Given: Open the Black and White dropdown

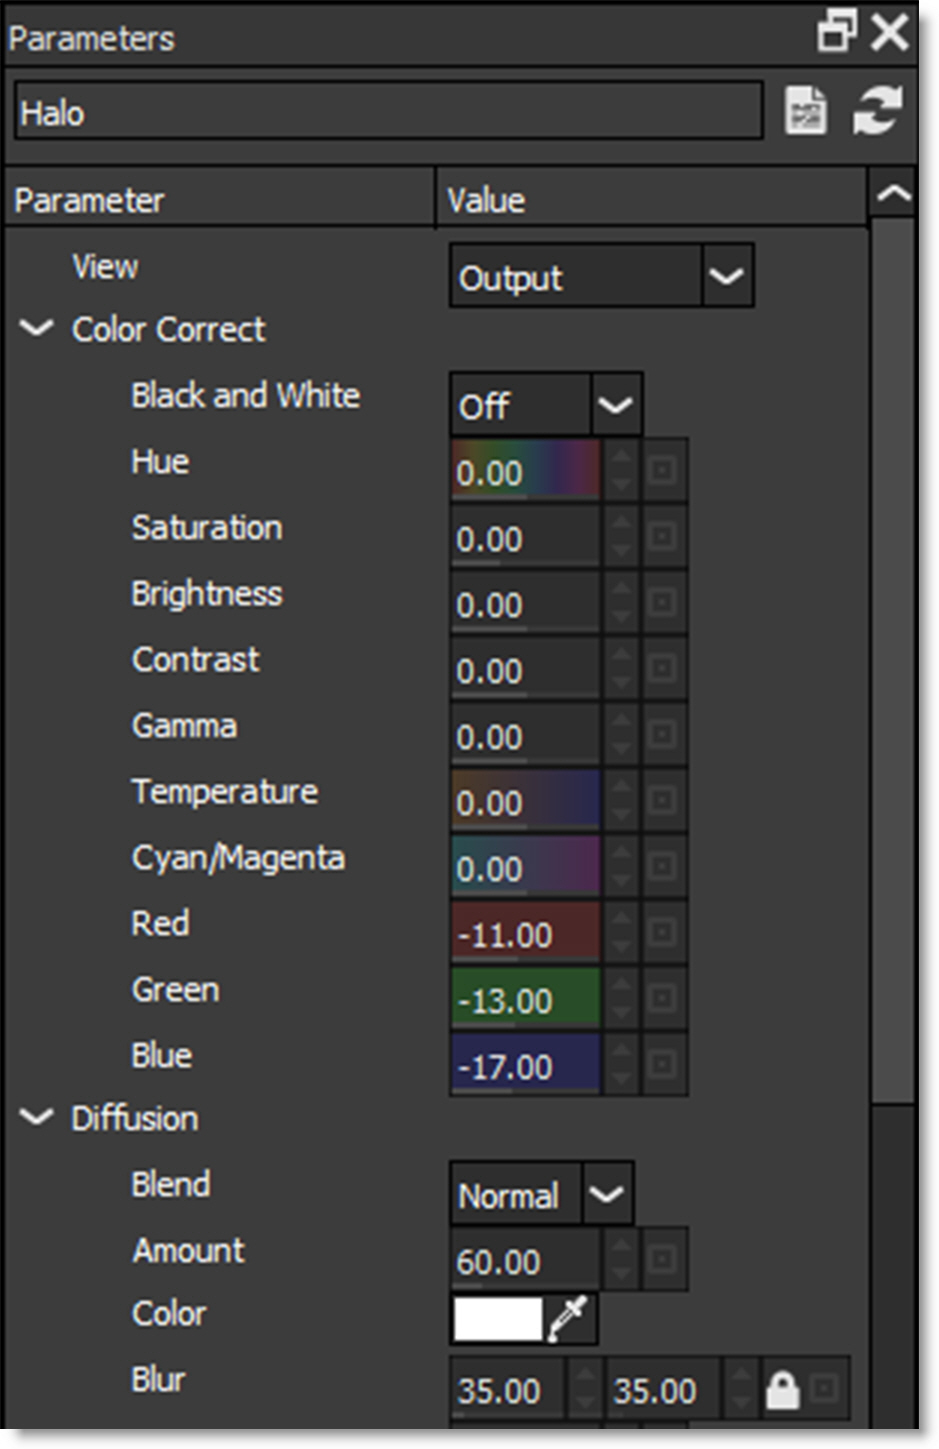Looking at the screenshot, I should (615, 405).
